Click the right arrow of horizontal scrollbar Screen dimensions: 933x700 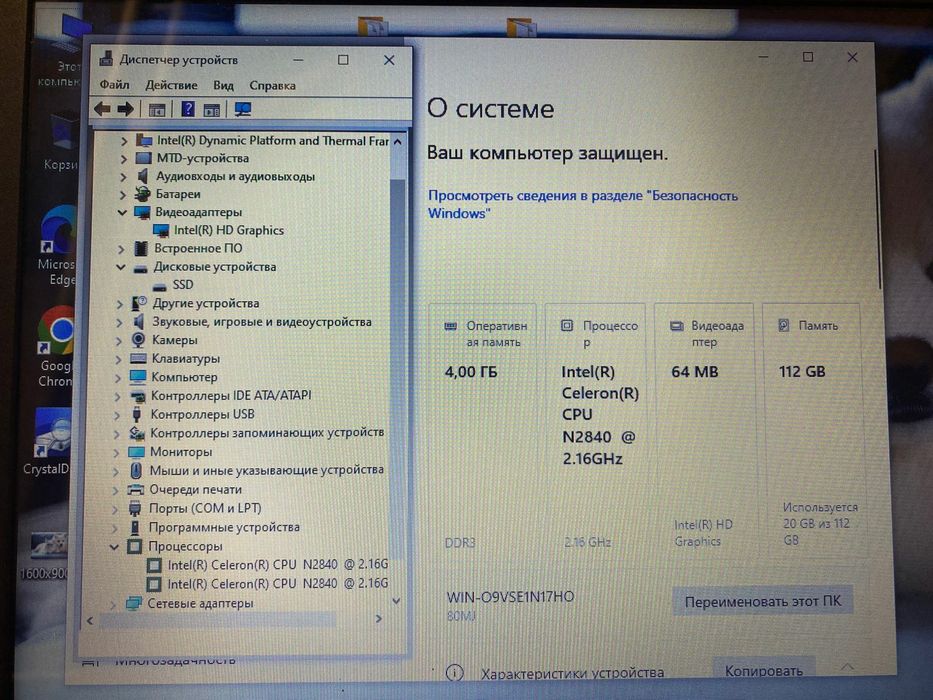378,619
